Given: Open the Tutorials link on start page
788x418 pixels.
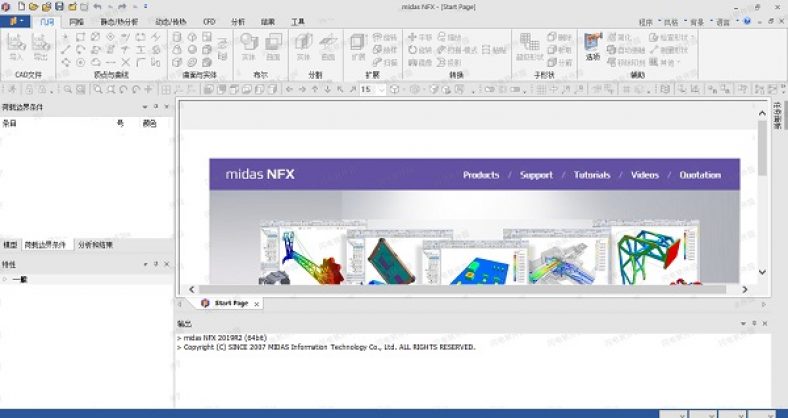Looking at the screenshot, I should pos(592,175).
